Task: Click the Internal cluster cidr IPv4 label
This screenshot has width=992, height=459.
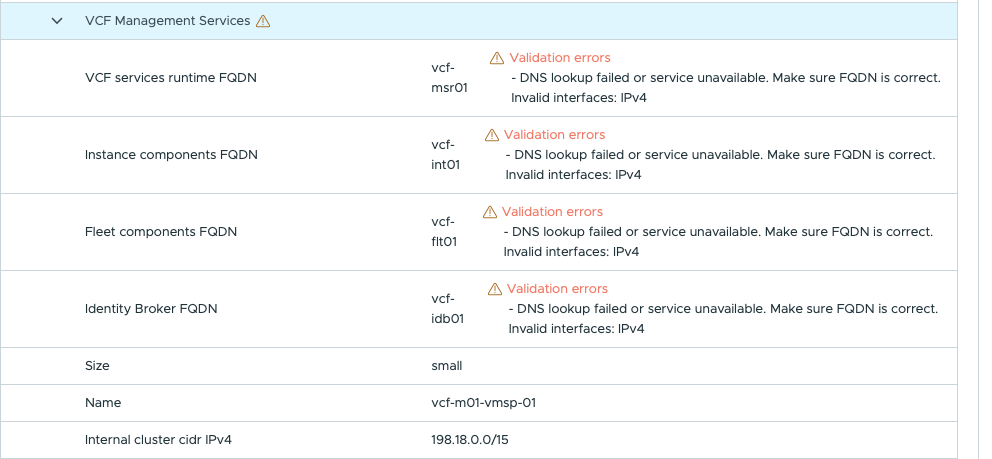Action: (158, 439)
